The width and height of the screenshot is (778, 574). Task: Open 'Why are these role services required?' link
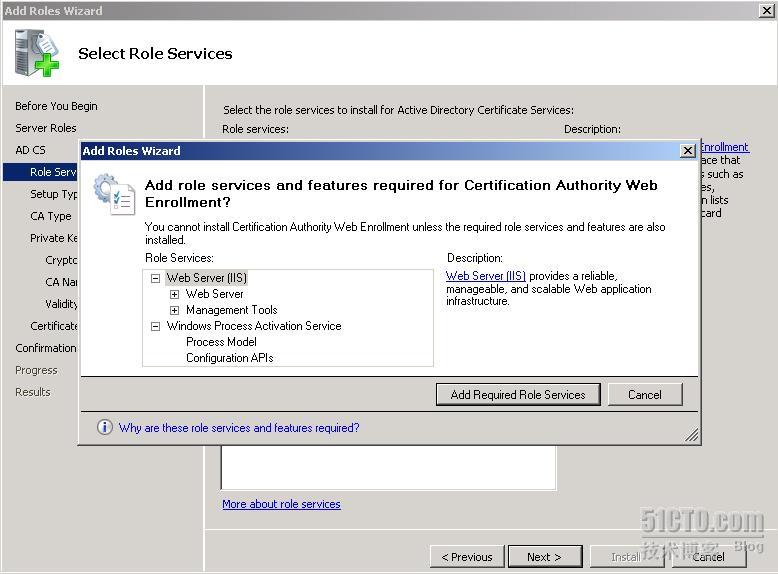tap(239, 428)
